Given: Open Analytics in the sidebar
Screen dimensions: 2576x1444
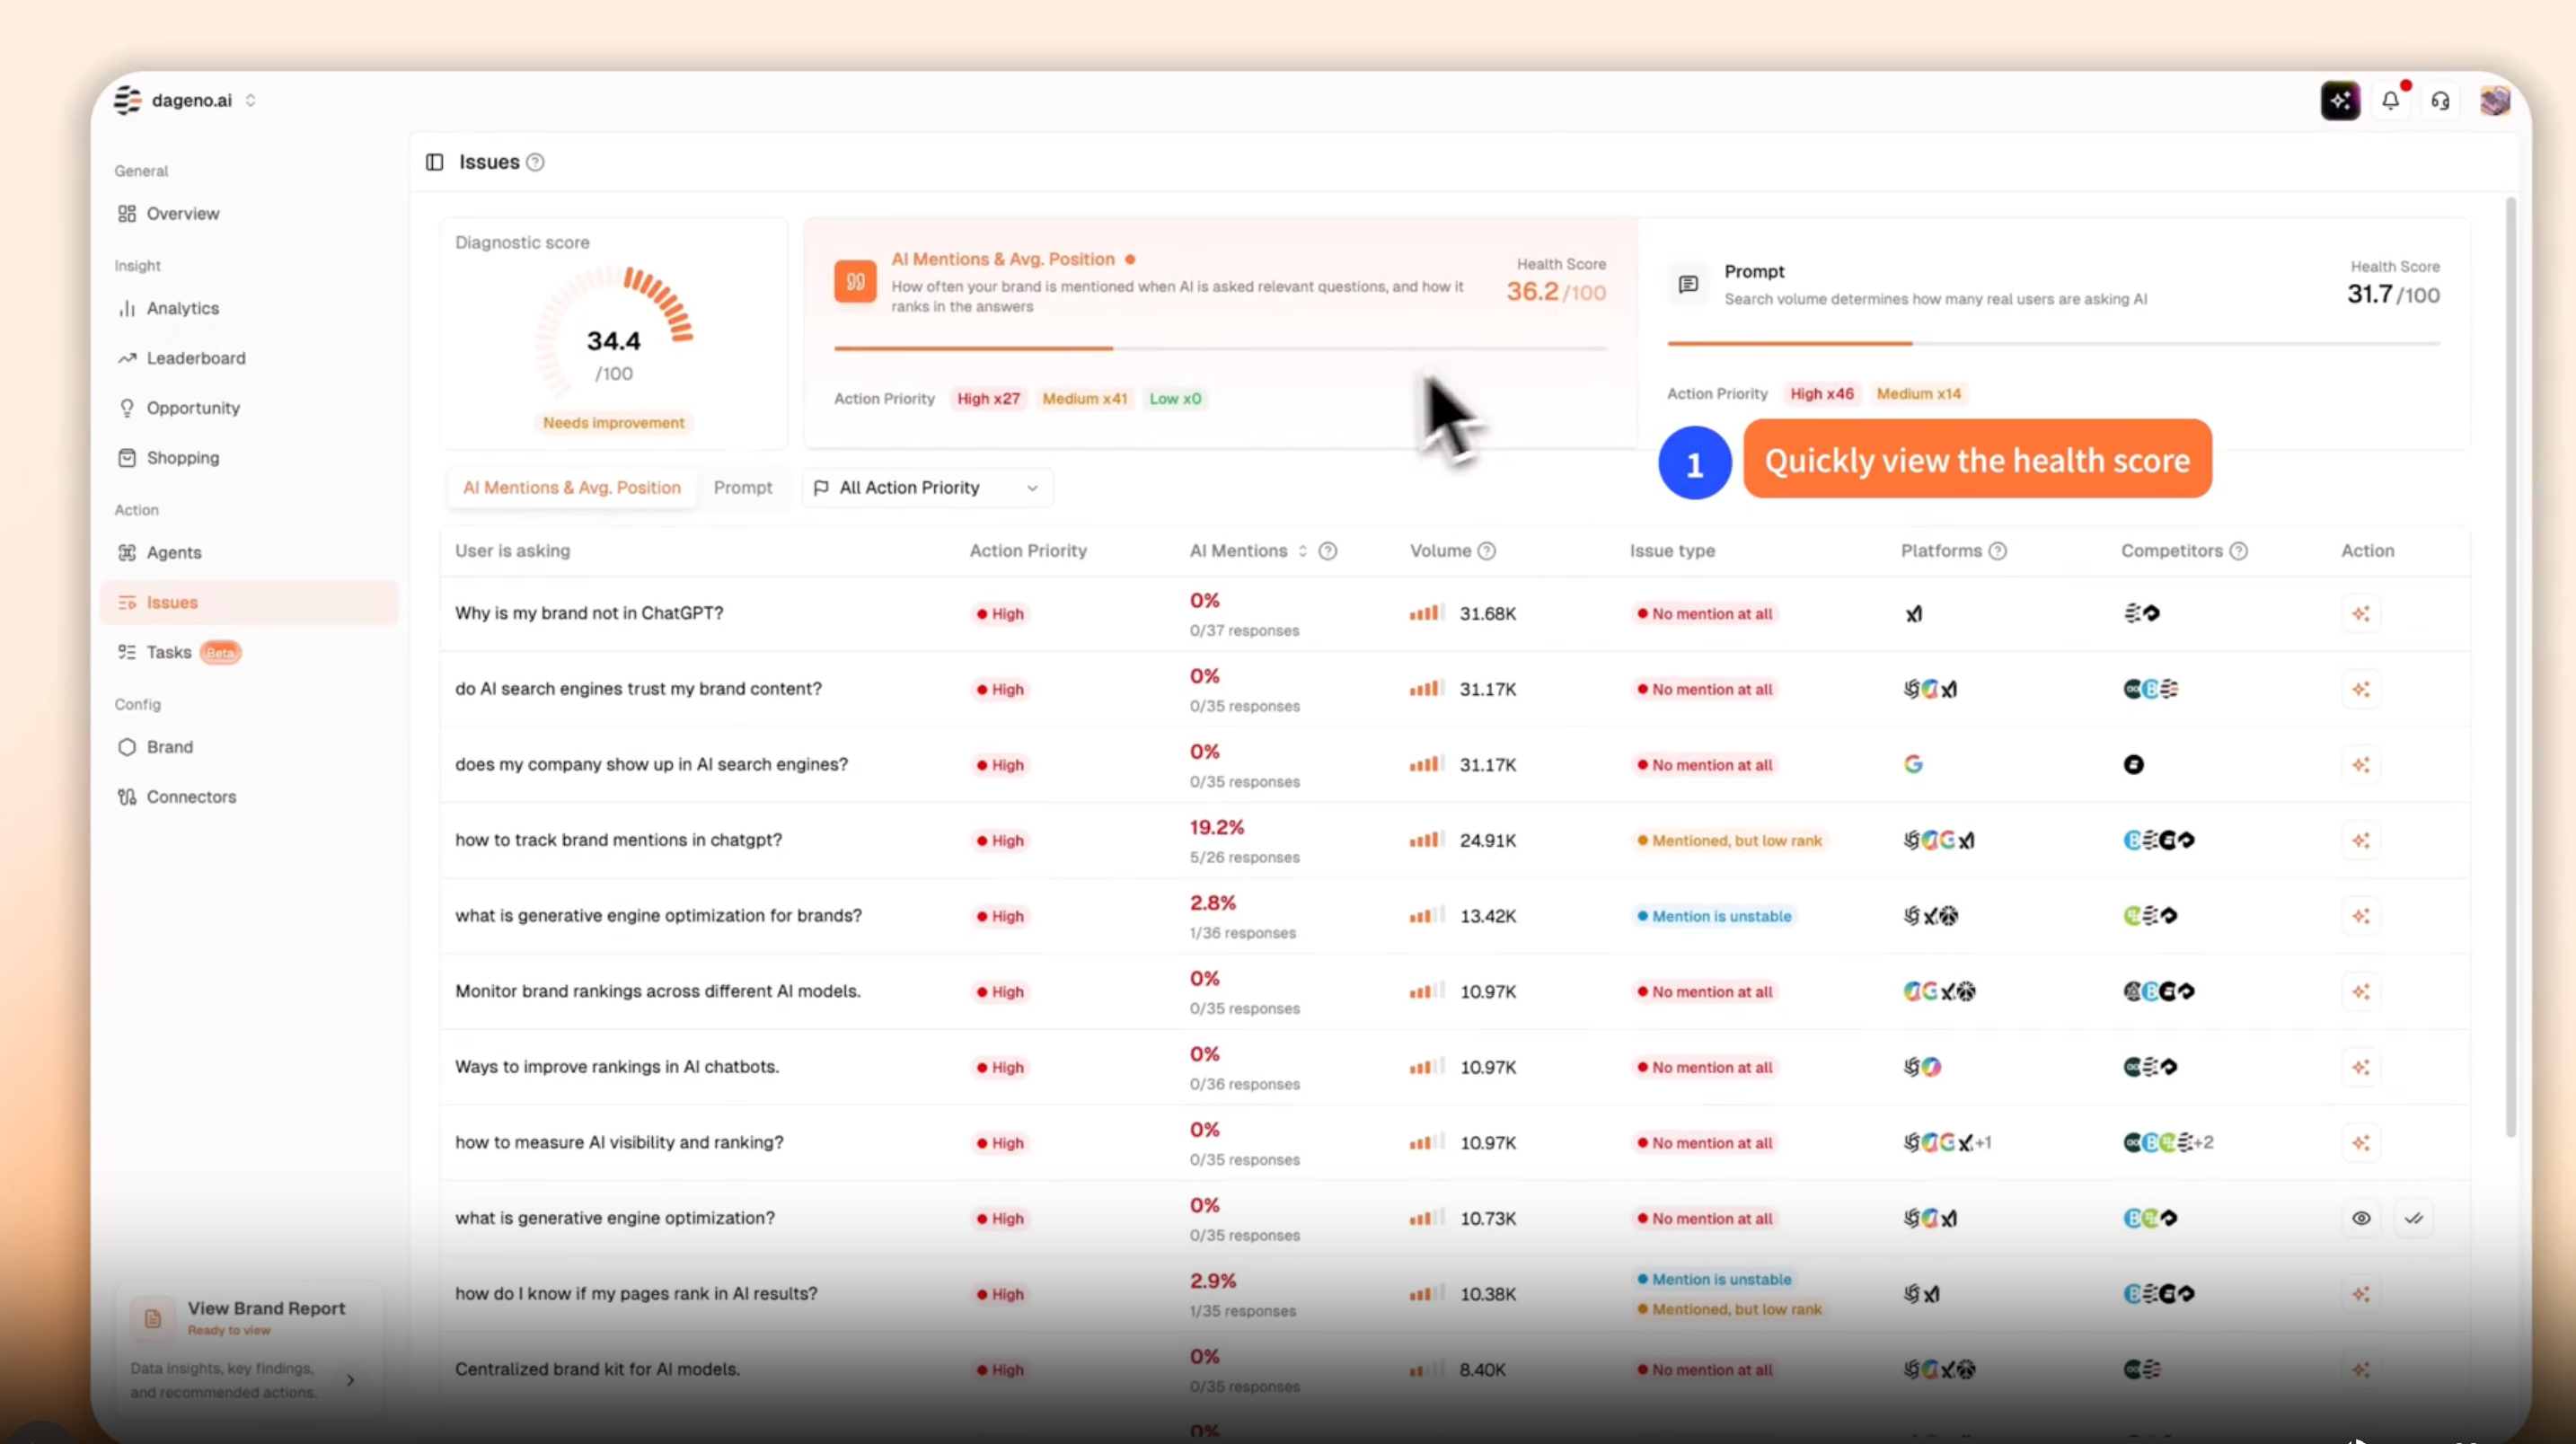Looking at the screenshot, I should click(x=248, y=308).
